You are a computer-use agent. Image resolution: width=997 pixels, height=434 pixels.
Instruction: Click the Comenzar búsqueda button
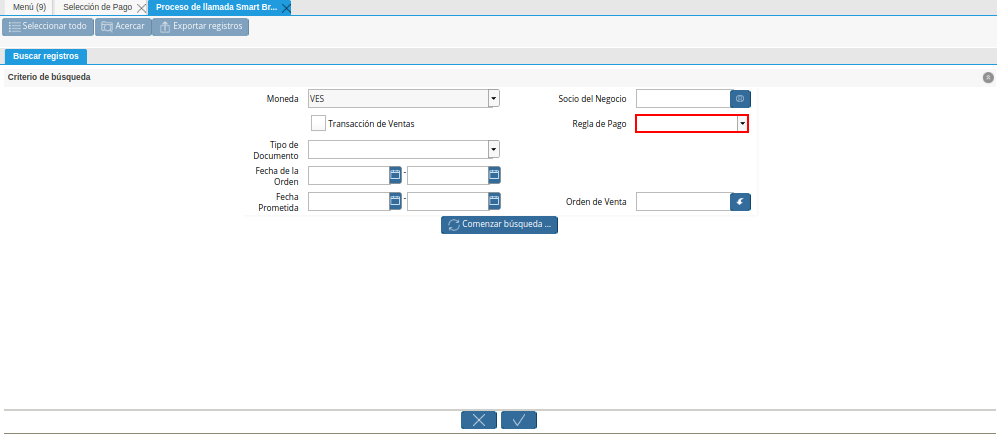click(499, 224)
